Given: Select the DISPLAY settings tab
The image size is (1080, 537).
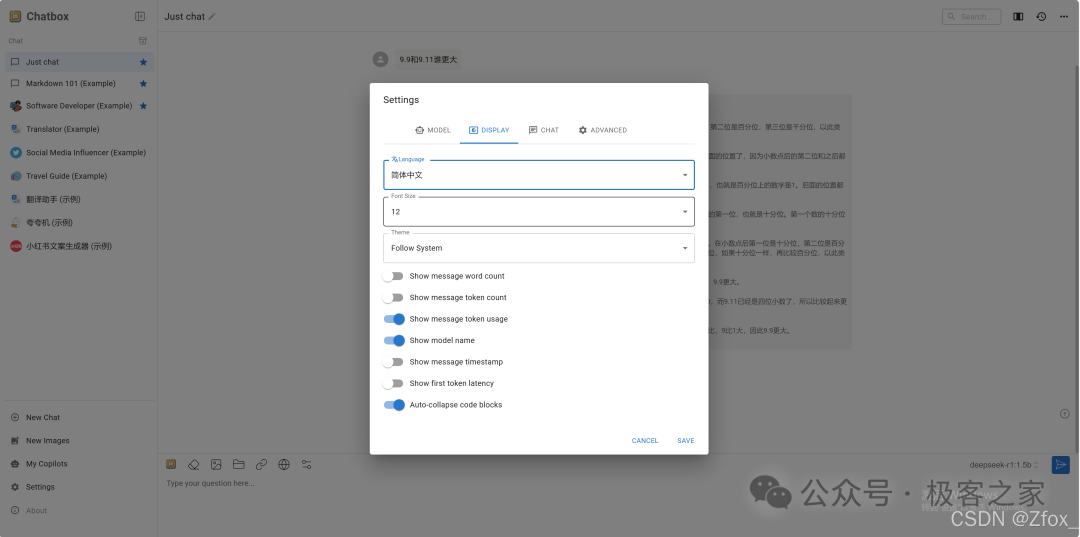Looking at the screenshot, I should [489, 130].
